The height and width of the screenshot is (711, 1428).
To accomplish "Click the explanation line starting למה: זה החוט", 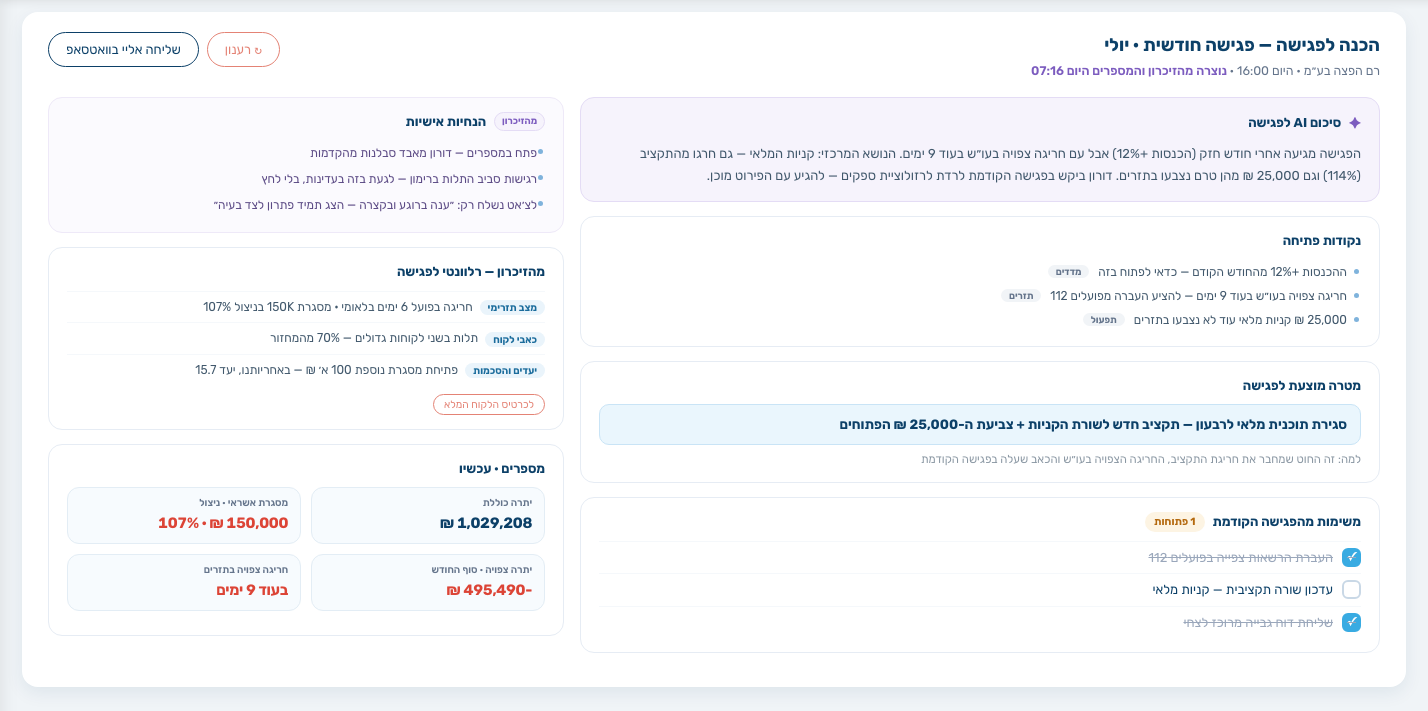I will click(1141, 459).
